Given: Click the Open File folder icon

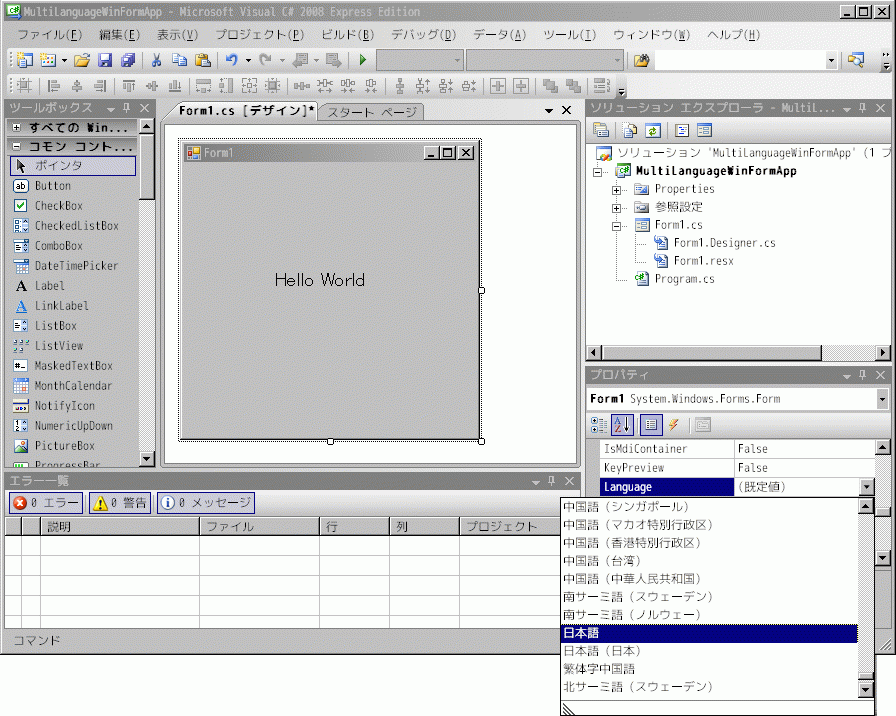Looking at the screenshot, I should (x=82, y=60).
